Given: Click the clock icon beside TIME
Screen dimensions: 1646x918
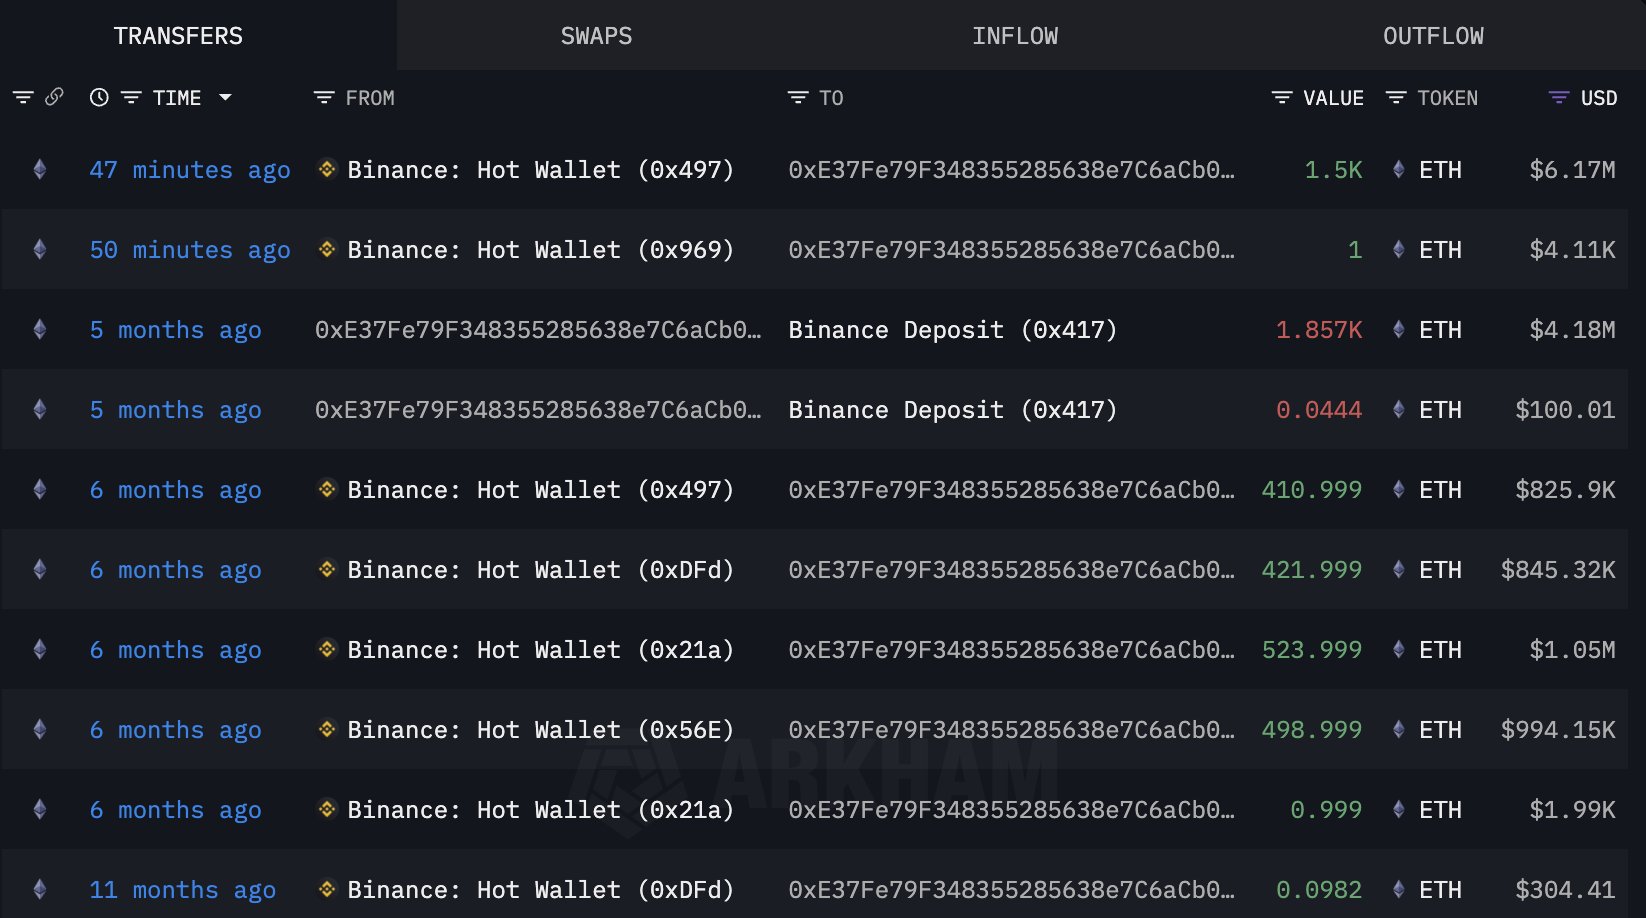Looking at the screenshot, I should pos(99,97).
